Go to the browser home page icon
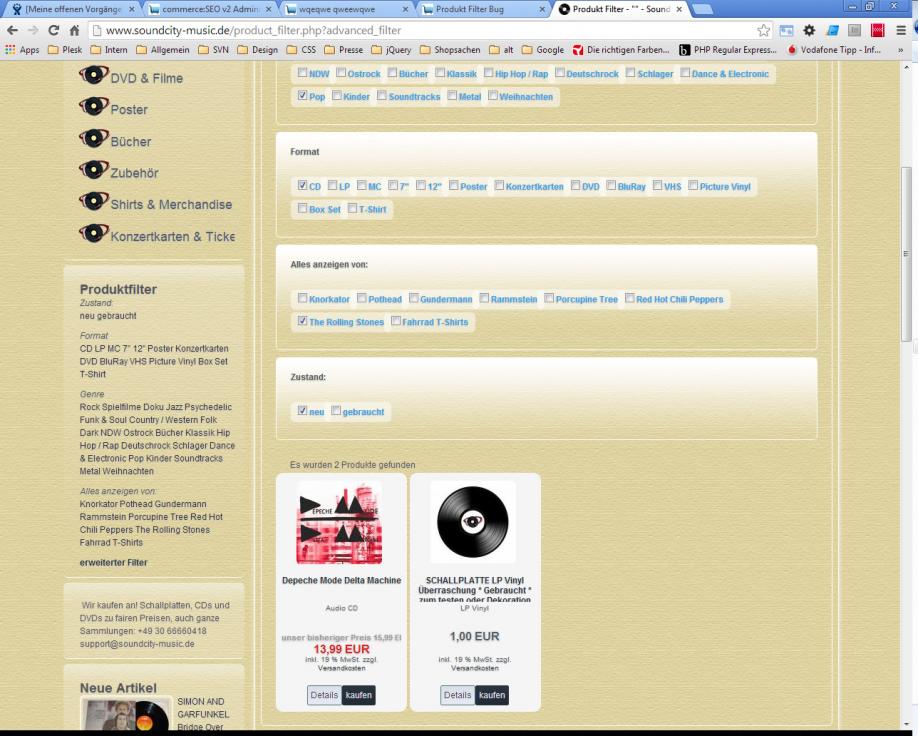This screenshot has height=736, width=918. tap(75, 31)
